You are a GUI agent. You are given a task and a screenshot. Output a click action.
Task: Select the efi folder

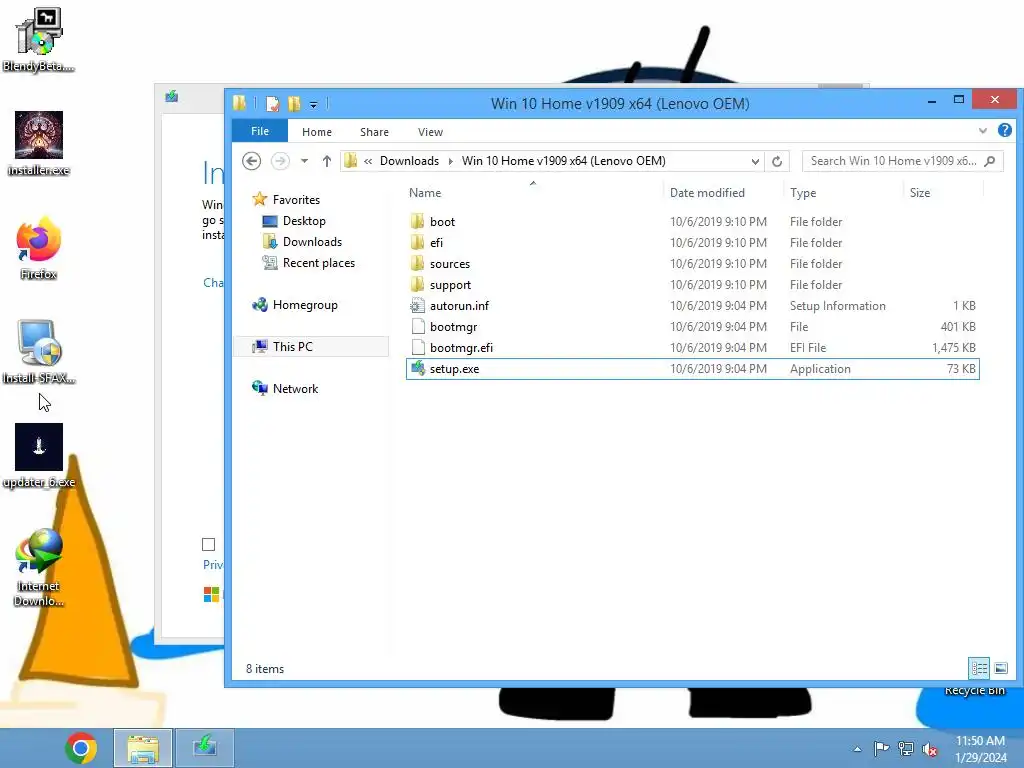pos(692,243)
